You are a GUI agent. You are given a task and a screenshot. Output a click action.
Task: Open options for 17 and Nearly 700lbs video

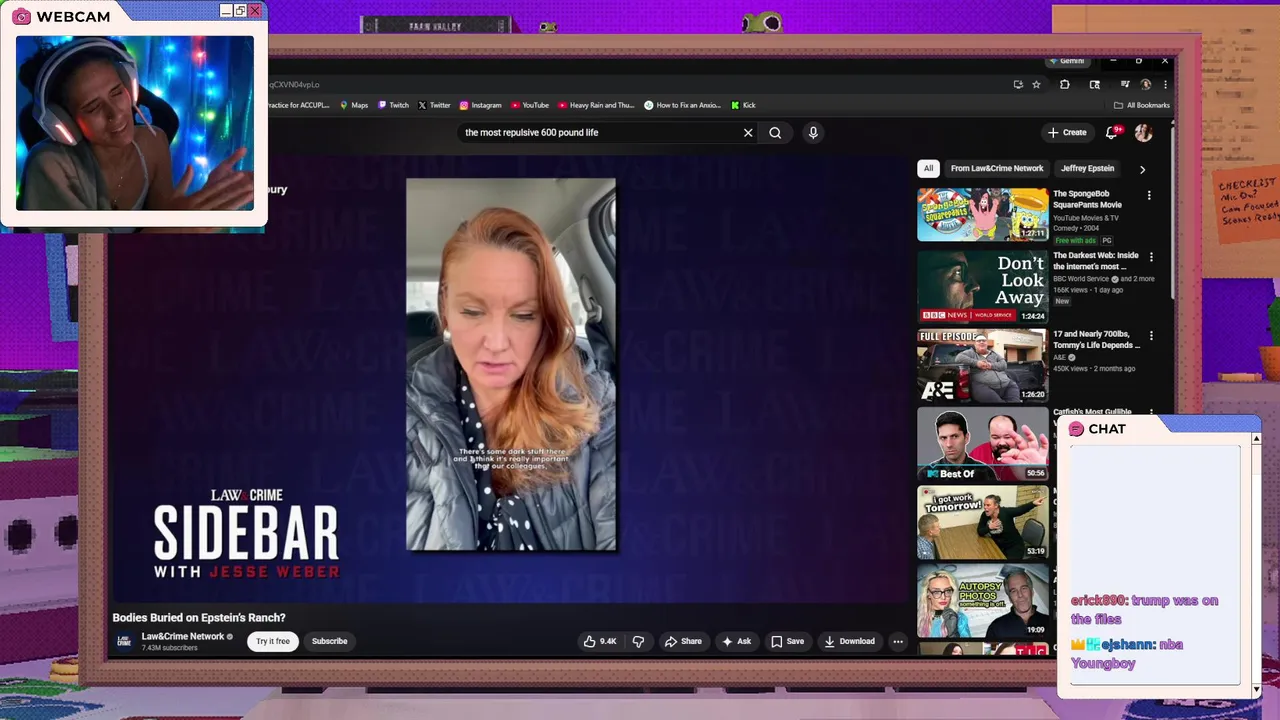(1151, 337)
